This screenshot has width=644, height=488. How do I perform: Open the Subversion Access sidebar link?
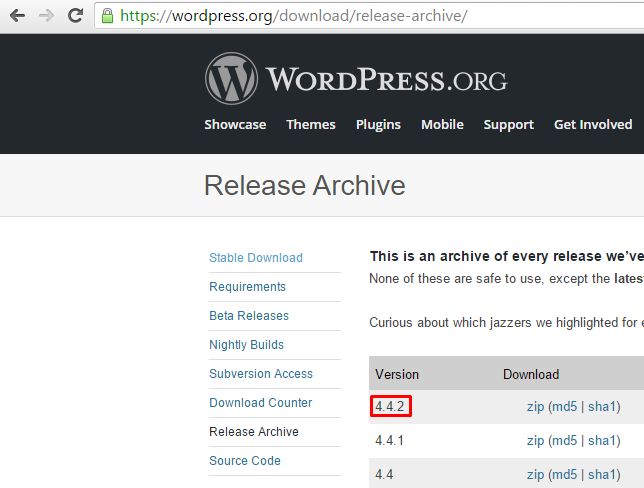point(261,373)
